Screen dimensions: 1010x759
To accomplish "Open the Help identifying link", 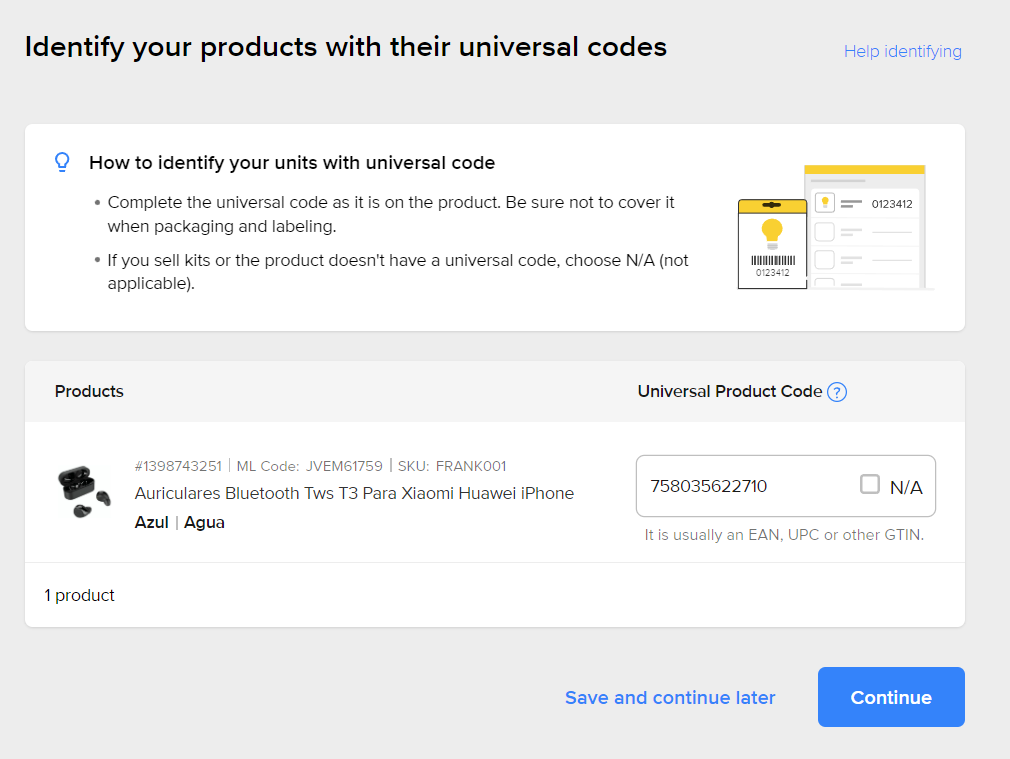I will [x=902, y=51].
